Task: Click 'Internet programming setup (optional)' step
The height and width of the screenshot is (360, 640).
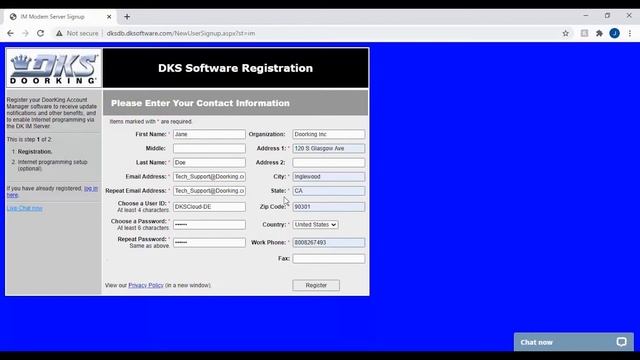Action: tap(52, 165)
